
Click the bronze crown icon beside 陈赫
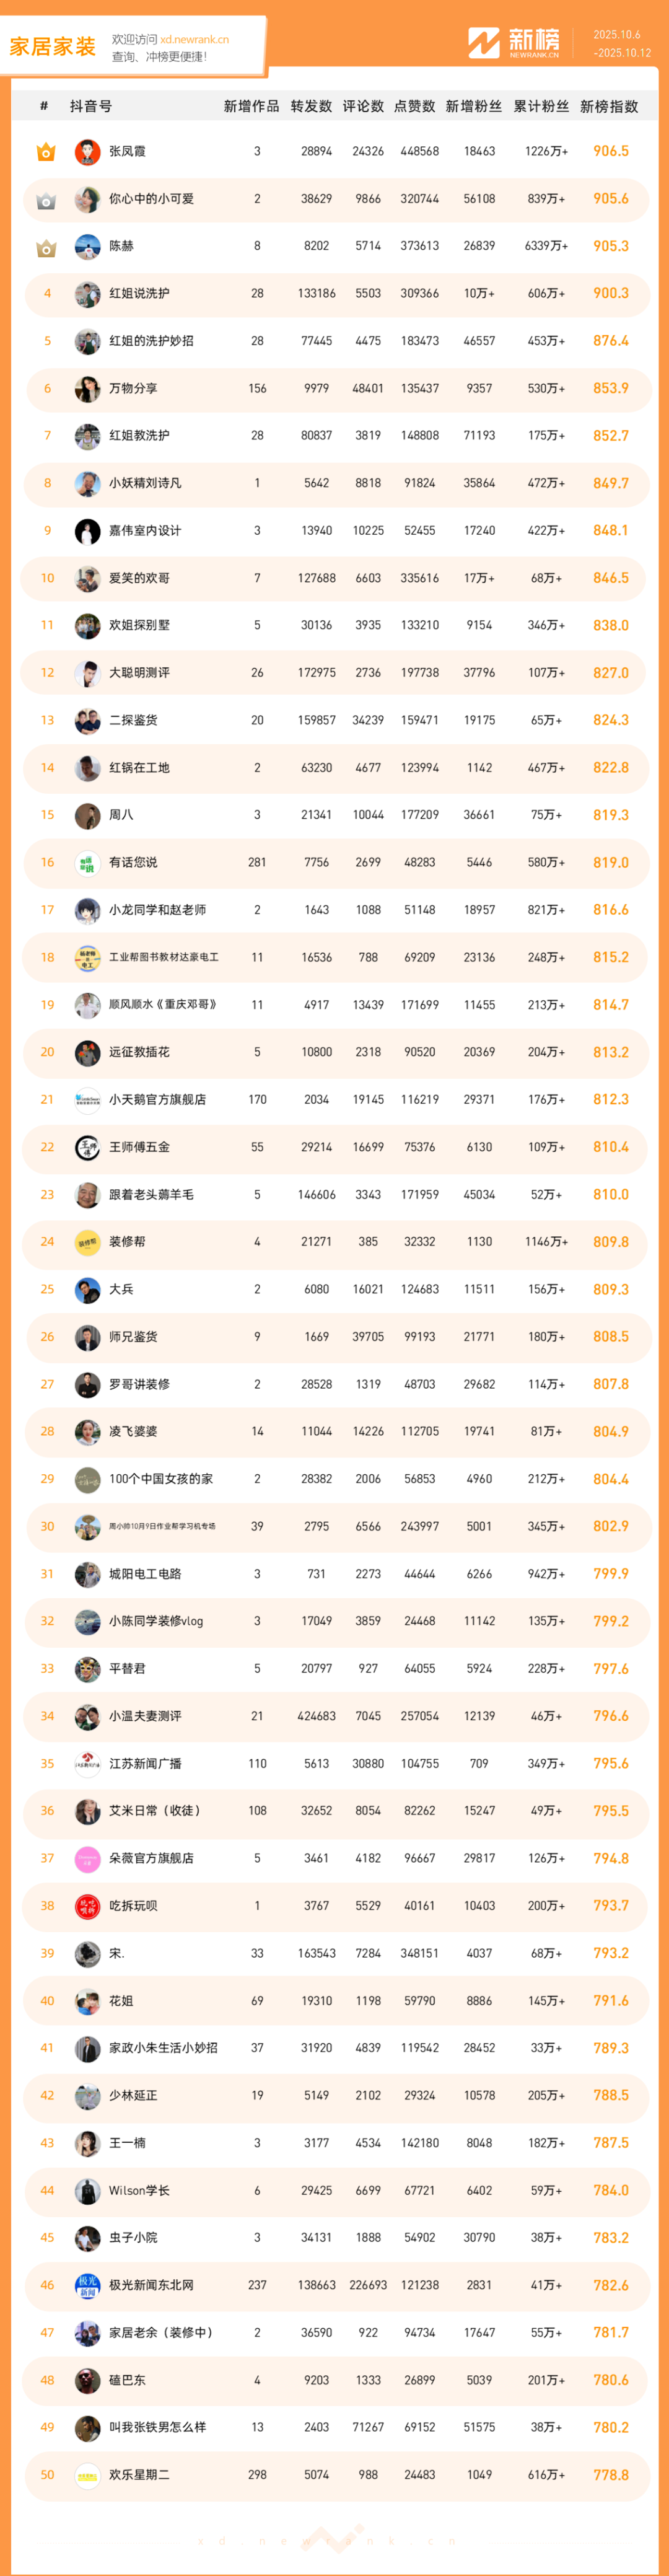pos(46,247)
